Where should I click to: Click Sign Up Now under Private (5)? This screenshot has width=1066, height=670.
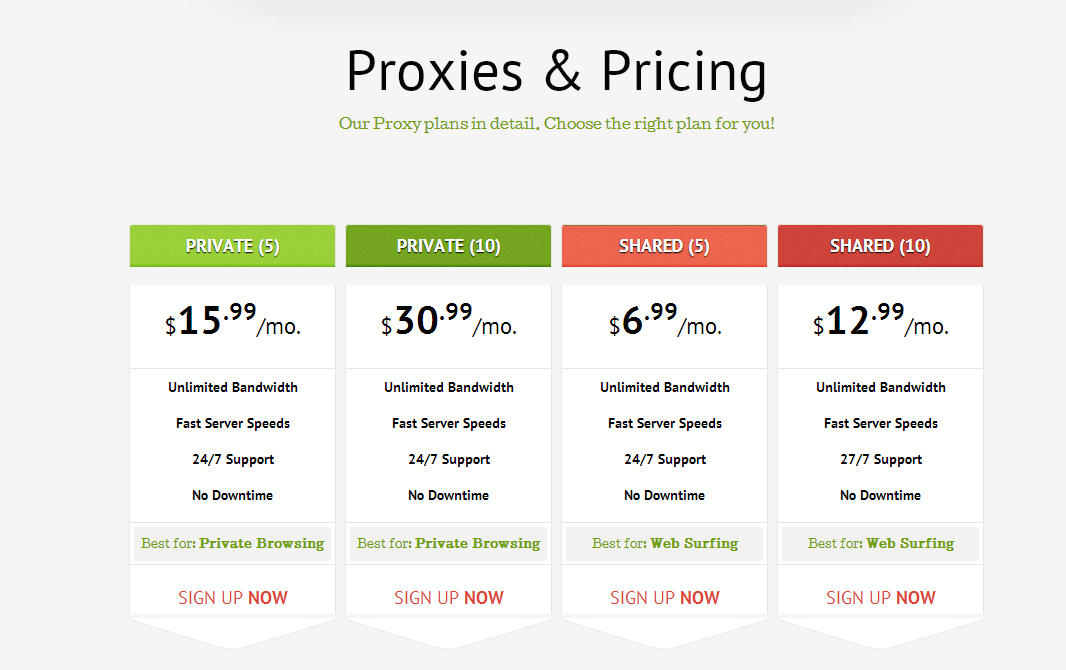pos(233,597)
